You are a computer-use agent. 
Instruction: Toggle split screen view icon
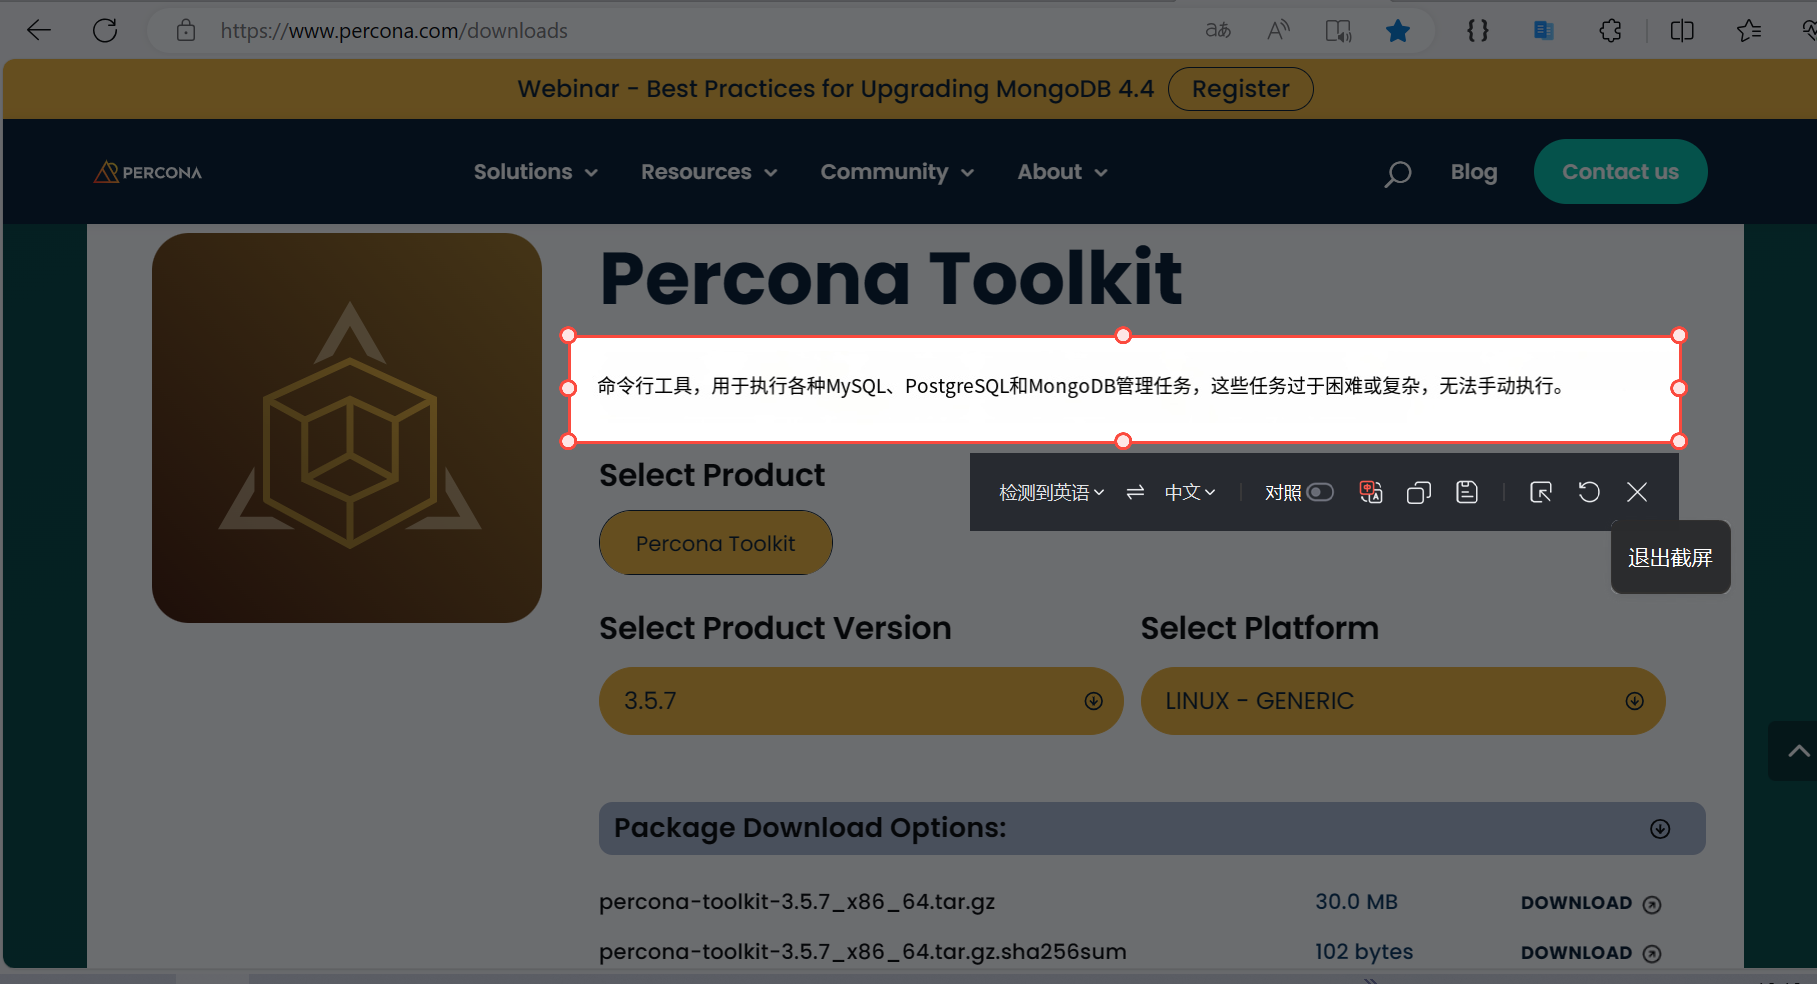(1682, 30)
